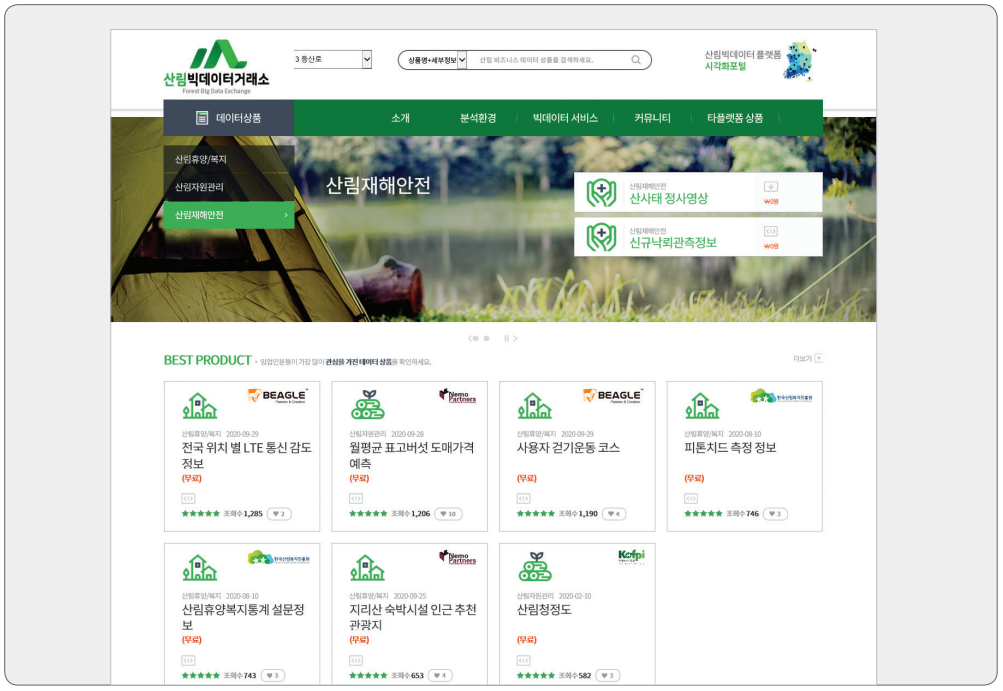Screen dimensions: 1003x691
Task: Click the 더보기 plus icon
Action: coord(819,358)
